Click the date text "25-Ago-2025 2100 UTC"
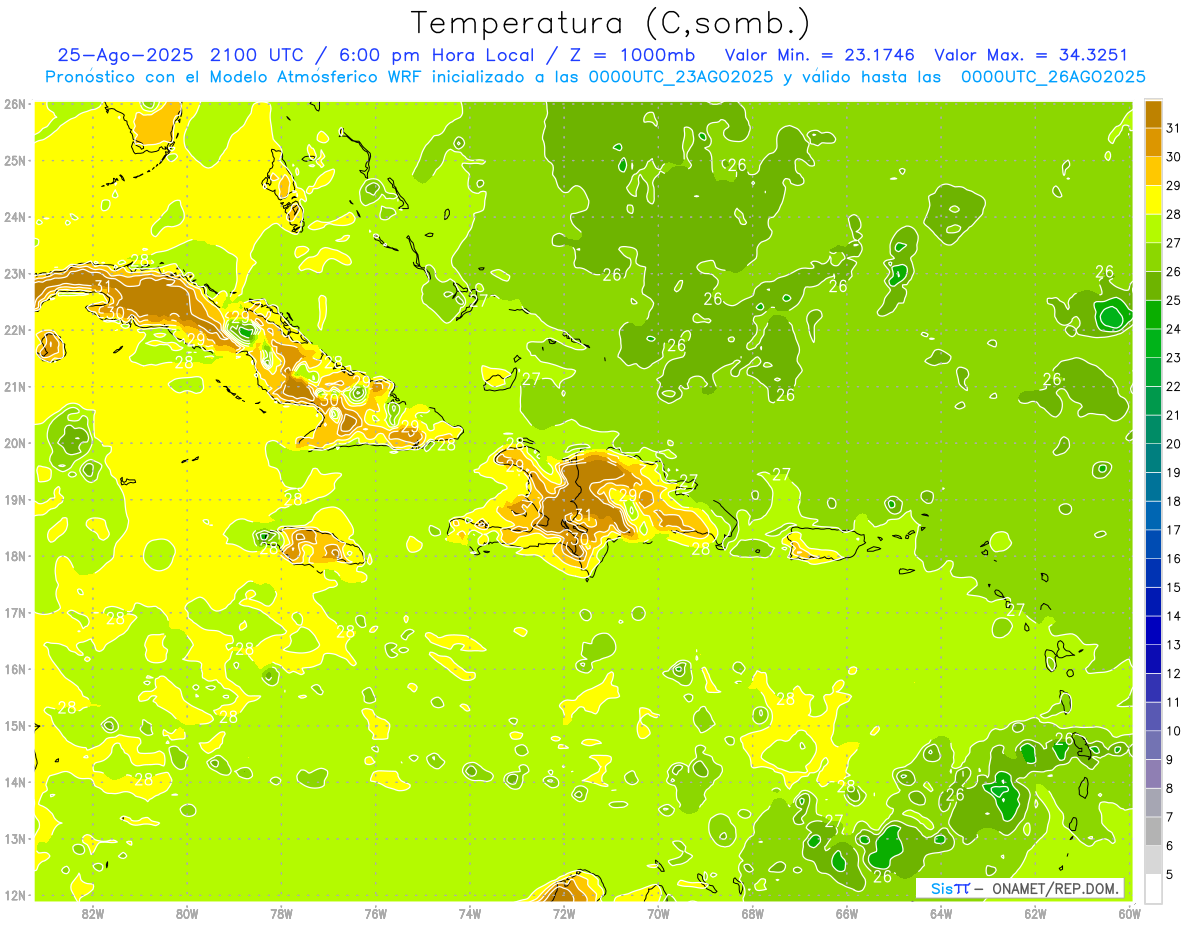This screenshot has height=927, width=1200. tap(178, 55)
